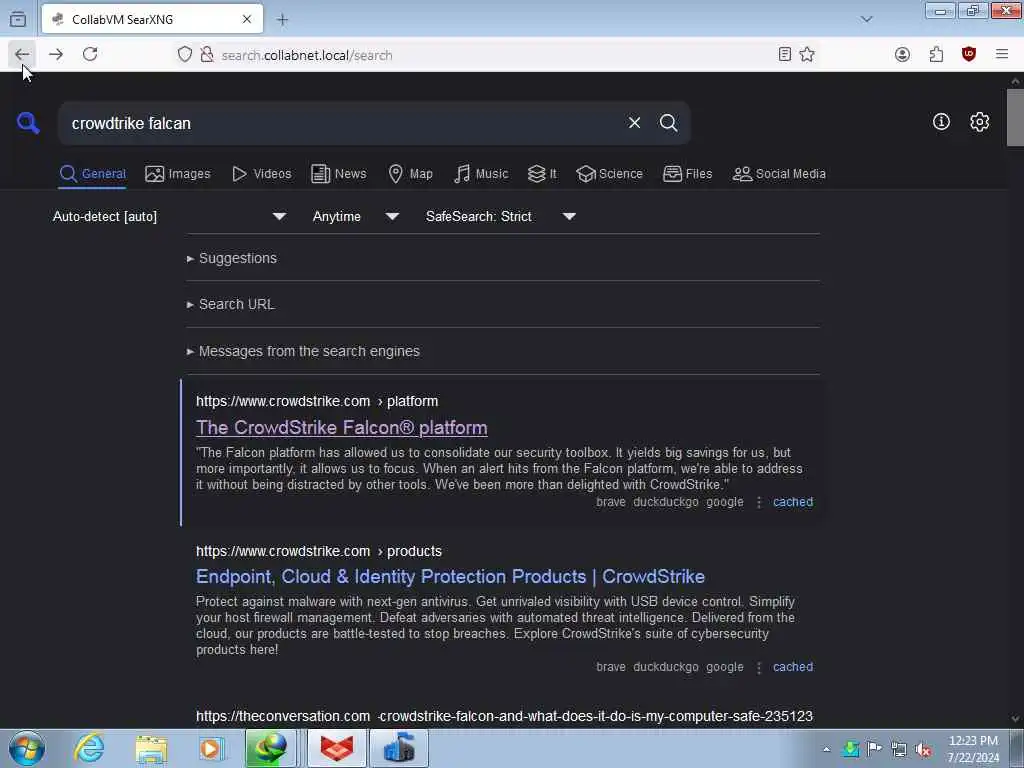Viewport: 1024px width, 768px height.
Task: Switch to the Social Media category
Action: pos(779,174)
